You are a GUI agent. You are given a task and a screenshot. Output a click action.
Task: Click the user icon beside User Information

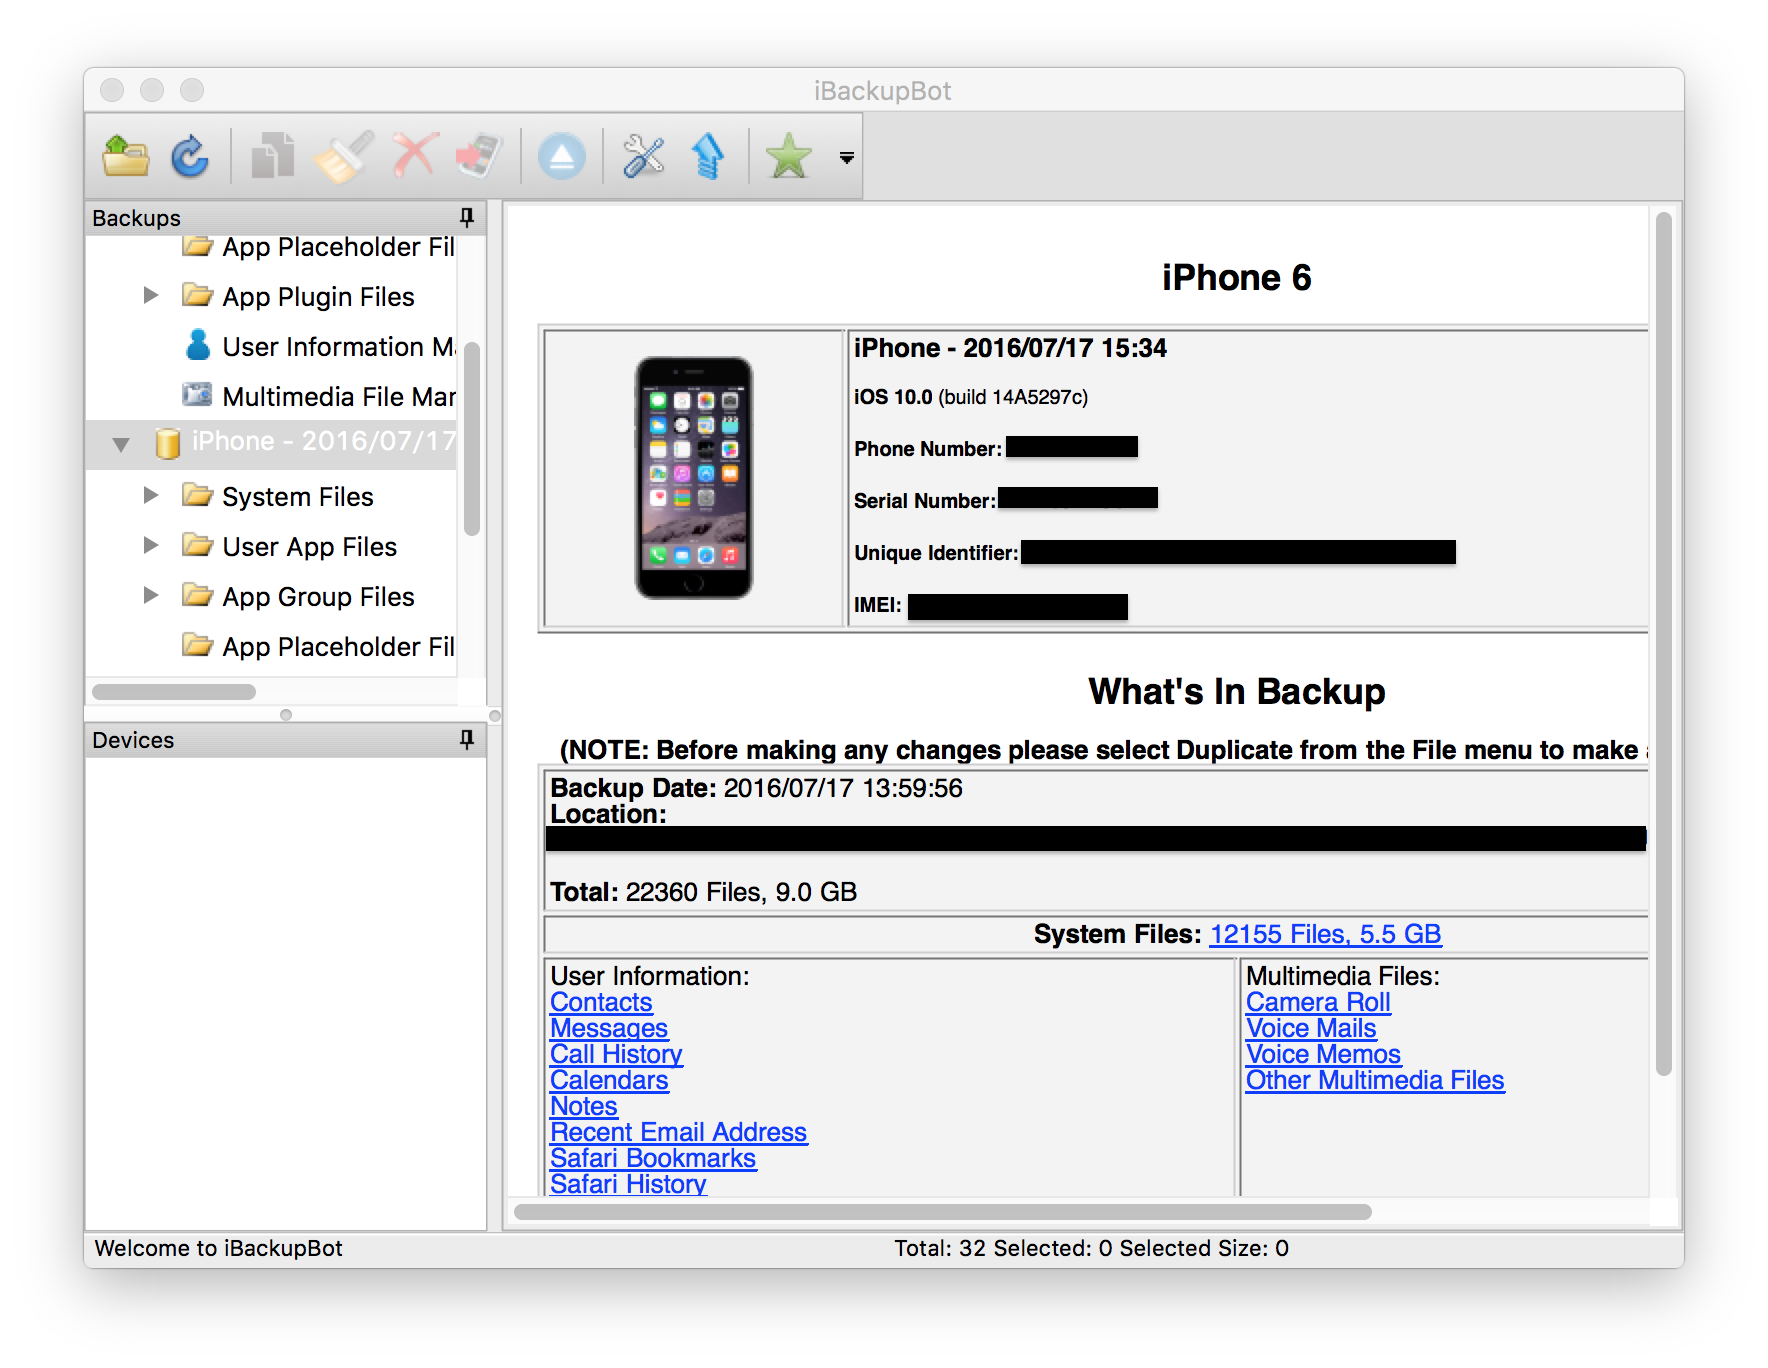198,344
